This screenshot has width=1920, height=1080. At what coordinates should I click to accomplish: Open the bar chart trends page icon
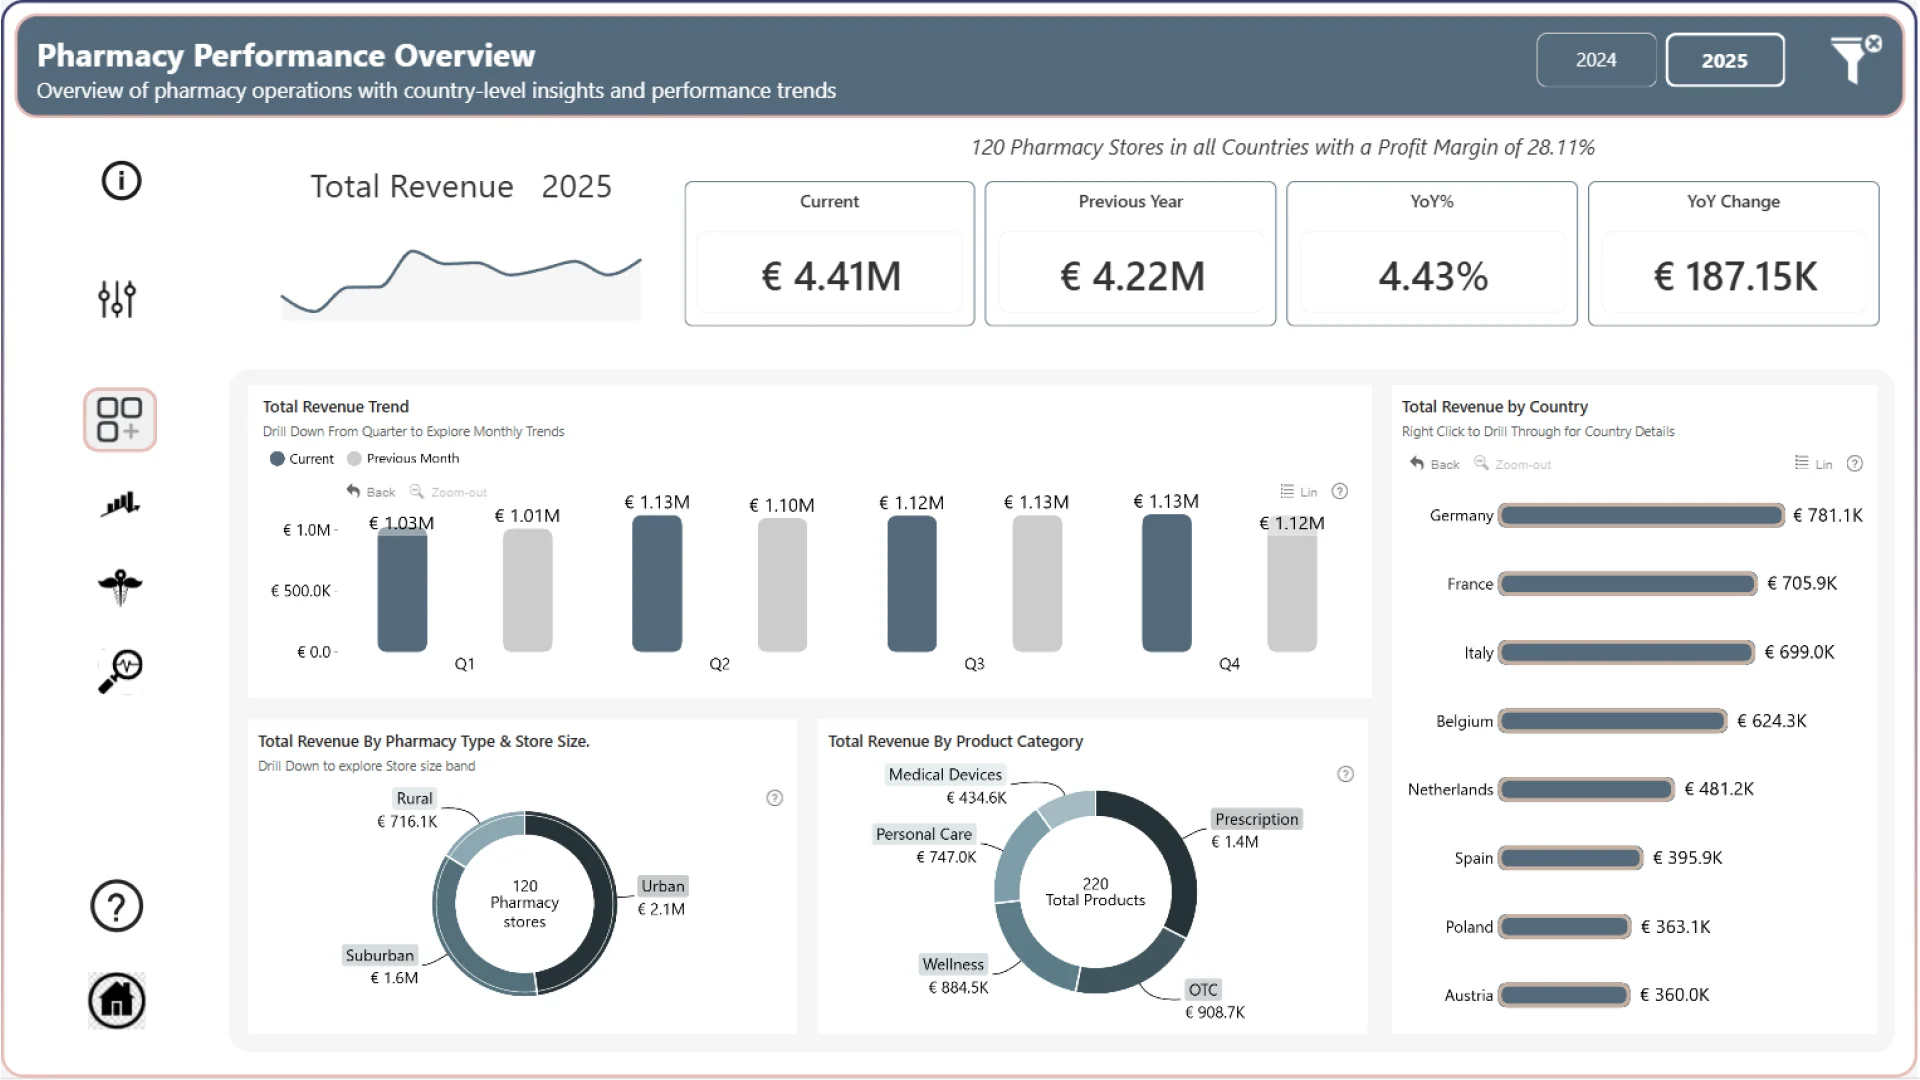tap(120, 503)
